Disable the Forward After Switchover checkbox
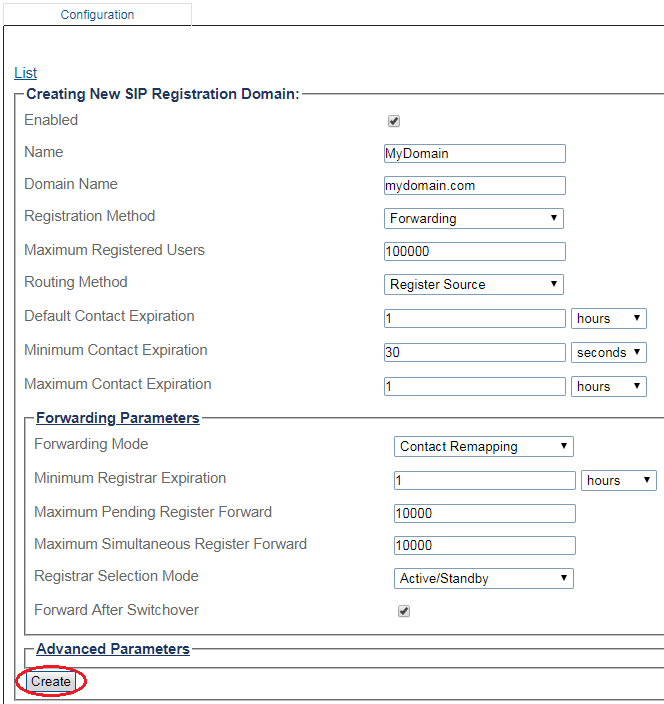Image resolution: width=664 pixels, height=704 pixels. click(x=404, y=611)
